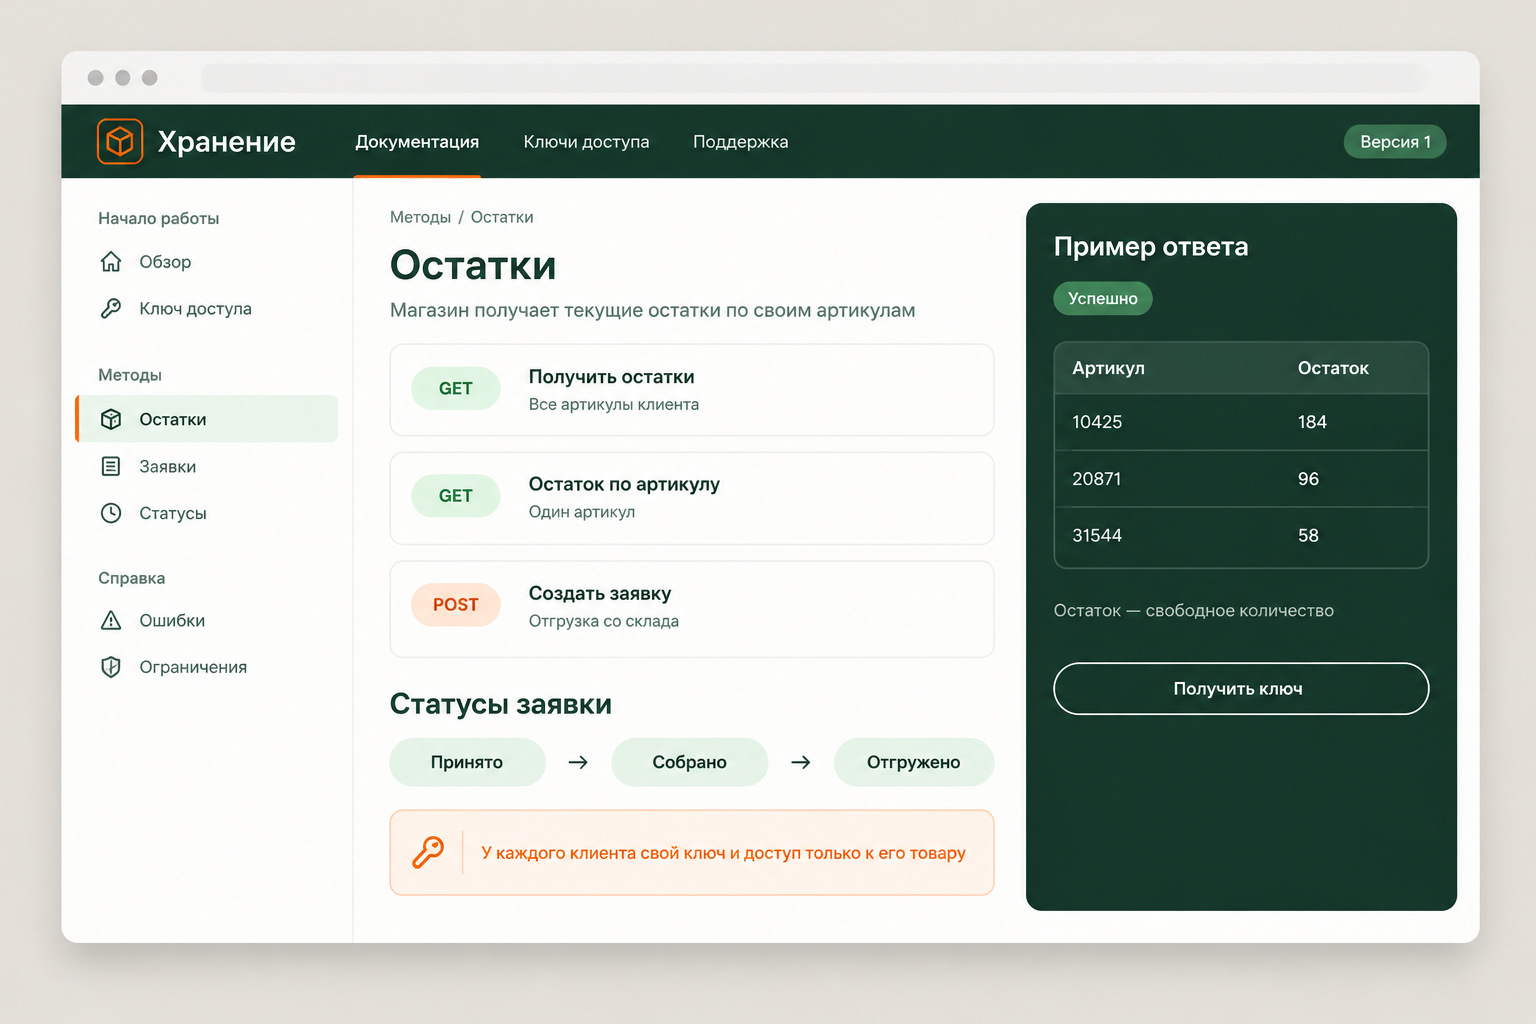Open the Получить остатки method card
The width and height of the screenshot is (1536, 1024).
[x=692, y=390]
